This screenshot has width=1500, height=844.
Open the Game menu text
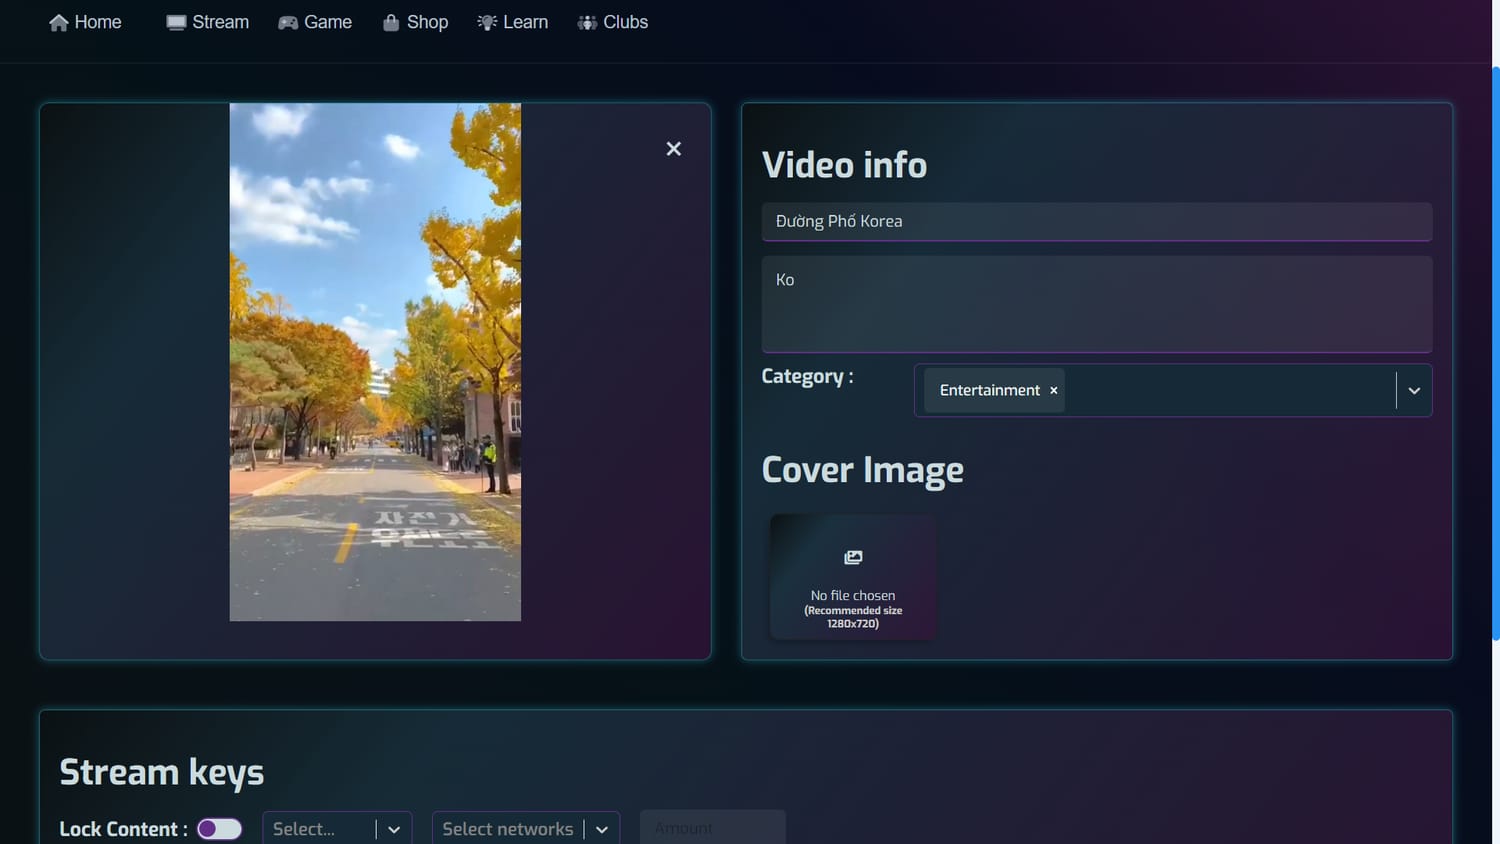pos(328,22)
